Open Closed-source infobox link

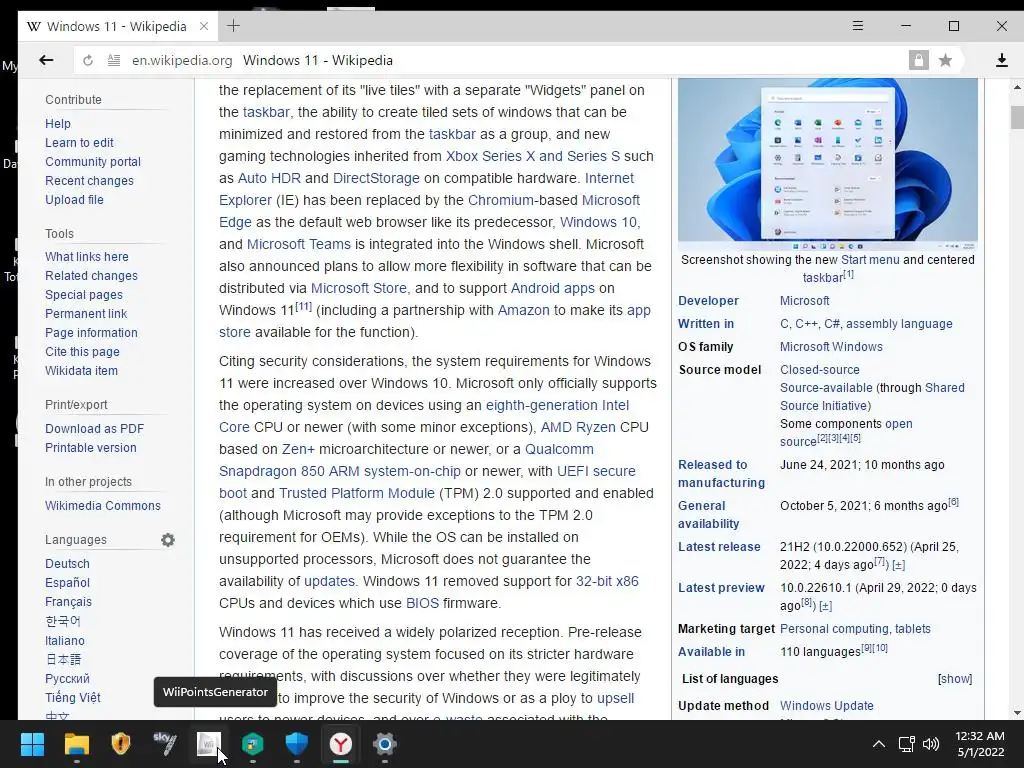click(820, 370)
